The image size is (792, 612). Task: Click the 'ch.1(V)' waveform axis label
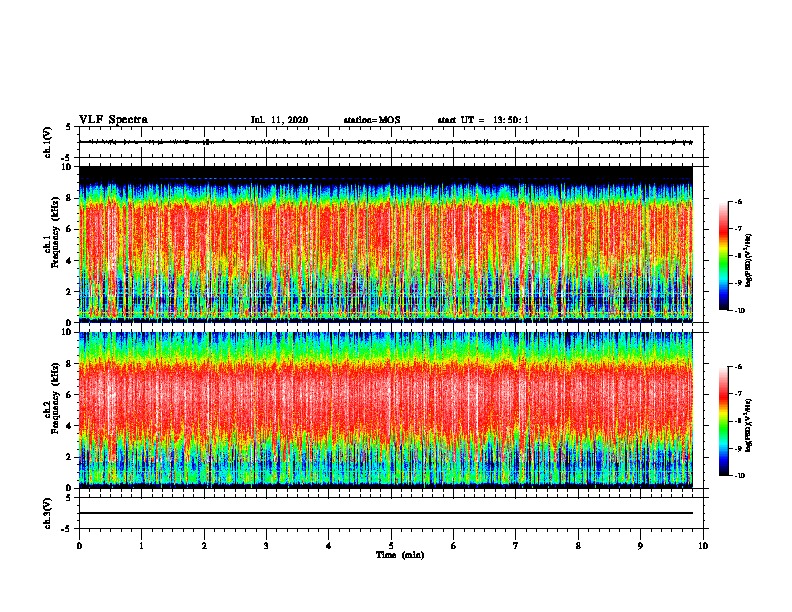point(48,142)
